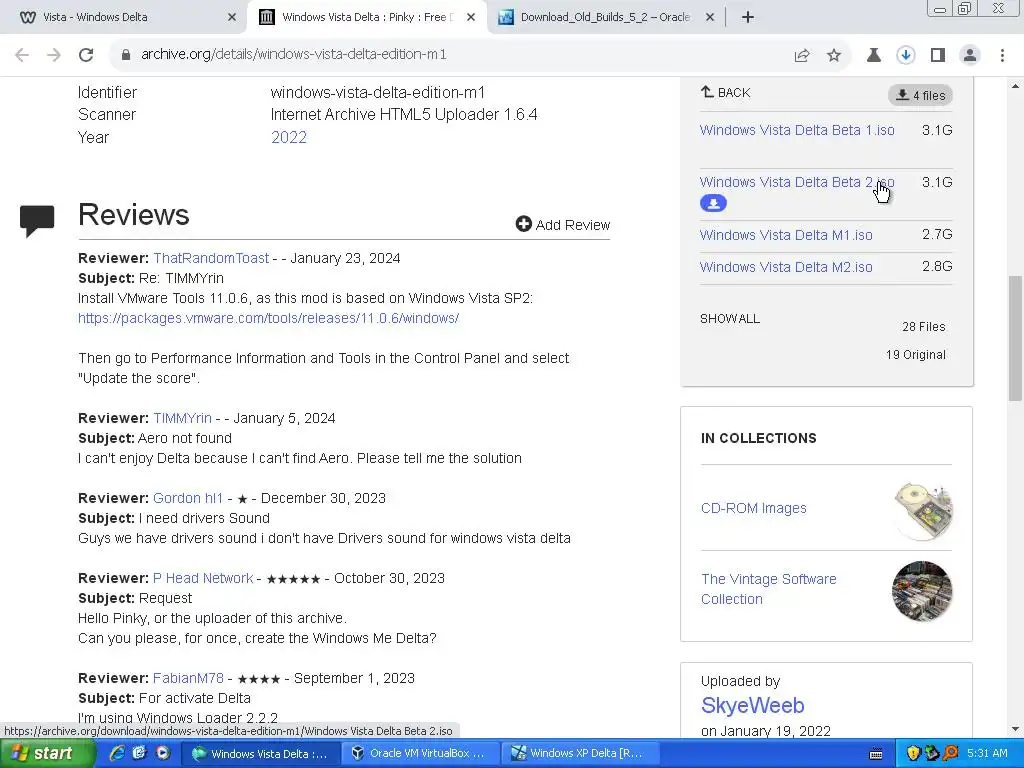Click the Start button

tap(46, 753)
